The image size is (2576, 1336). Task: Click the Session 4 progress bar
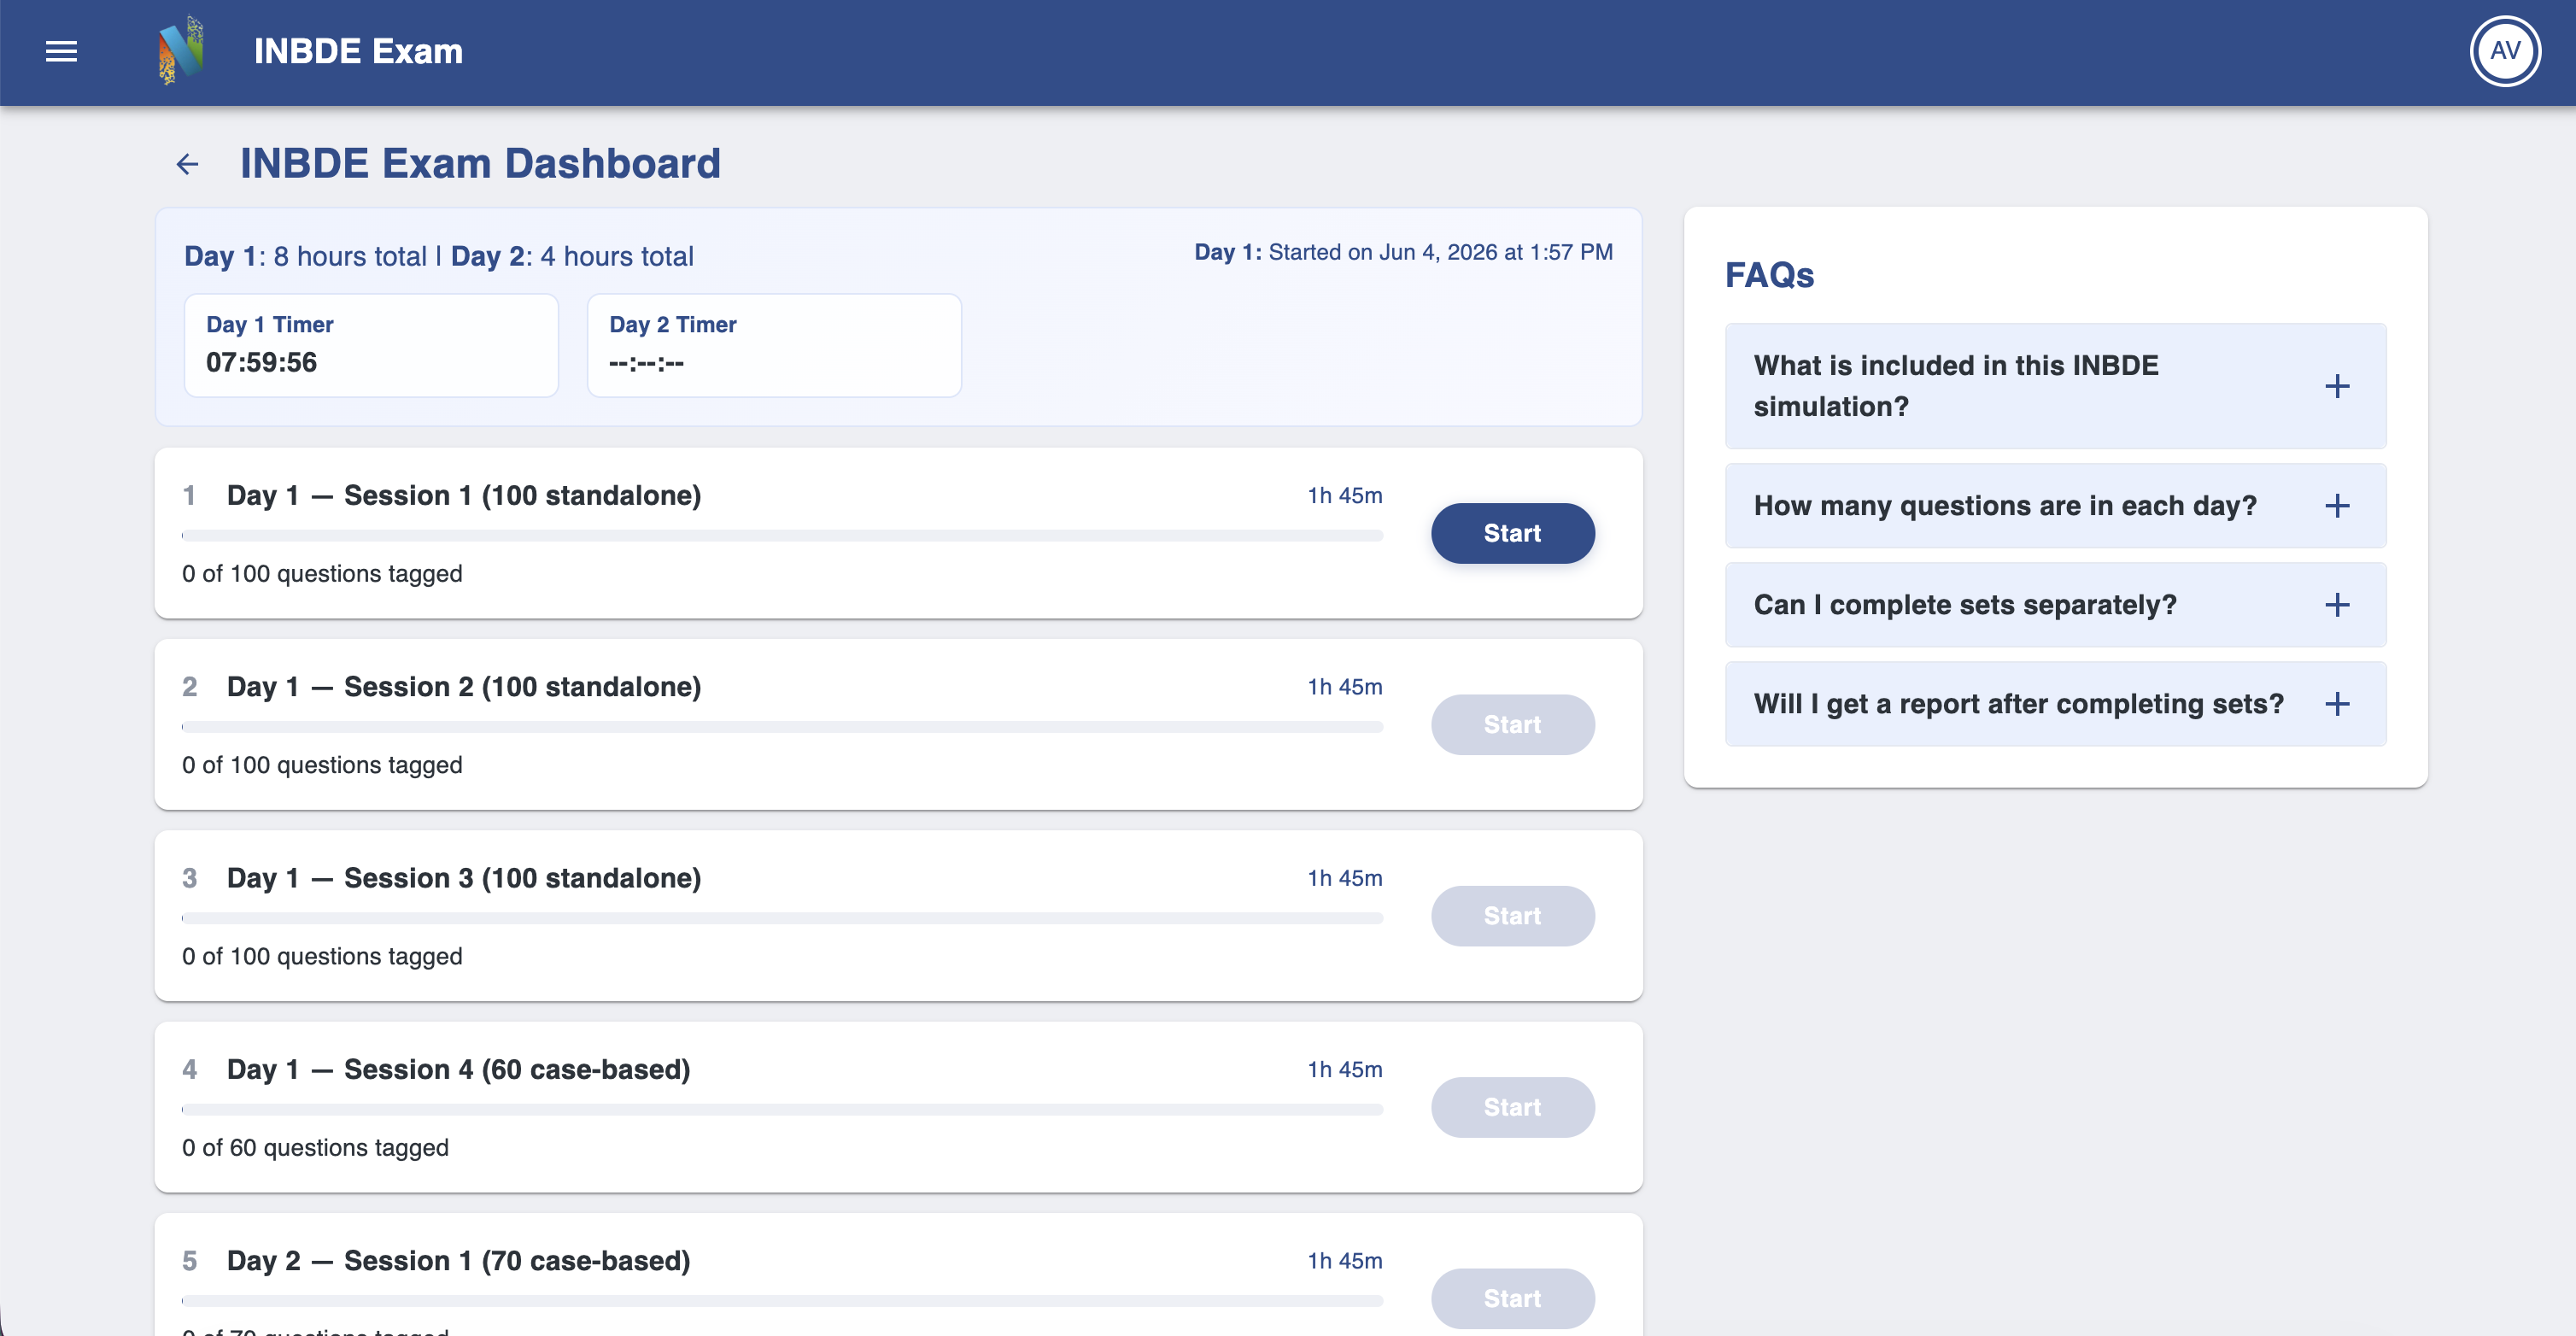click(x=782, y=1110)
